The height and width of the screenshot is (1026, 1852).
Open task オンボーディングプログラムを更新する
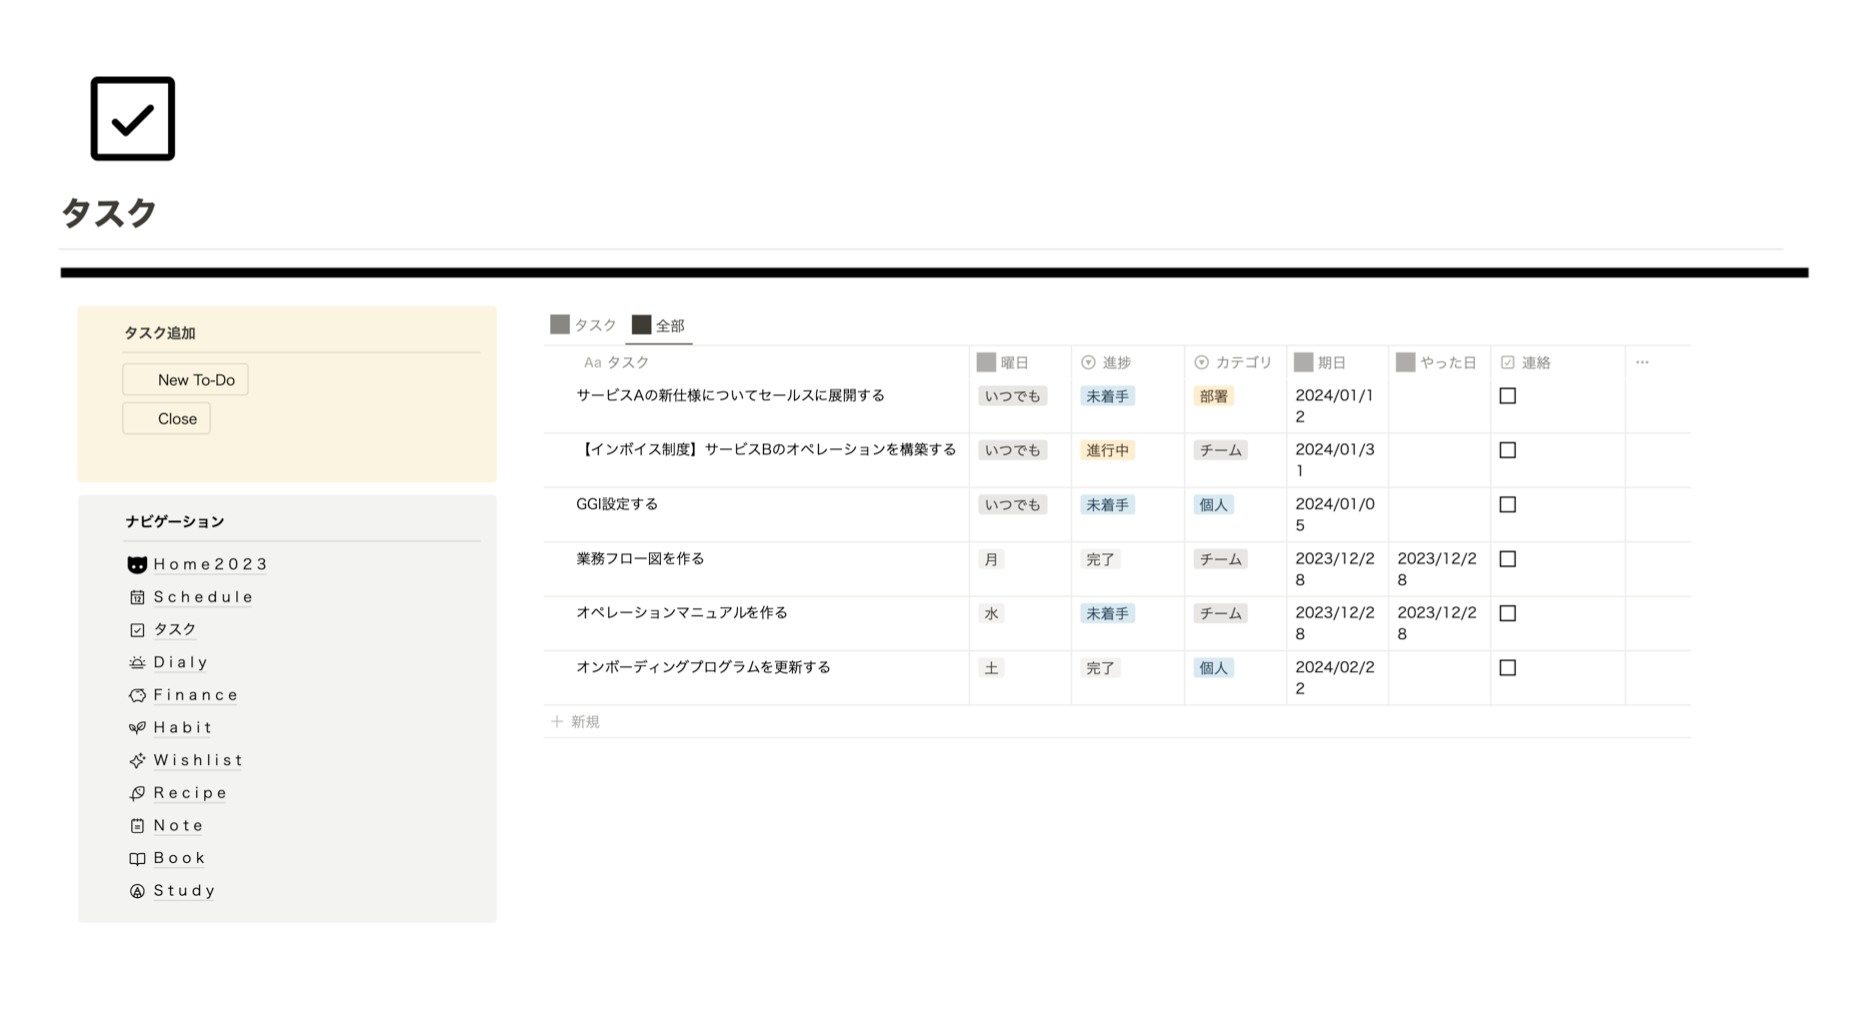point(703,667)
